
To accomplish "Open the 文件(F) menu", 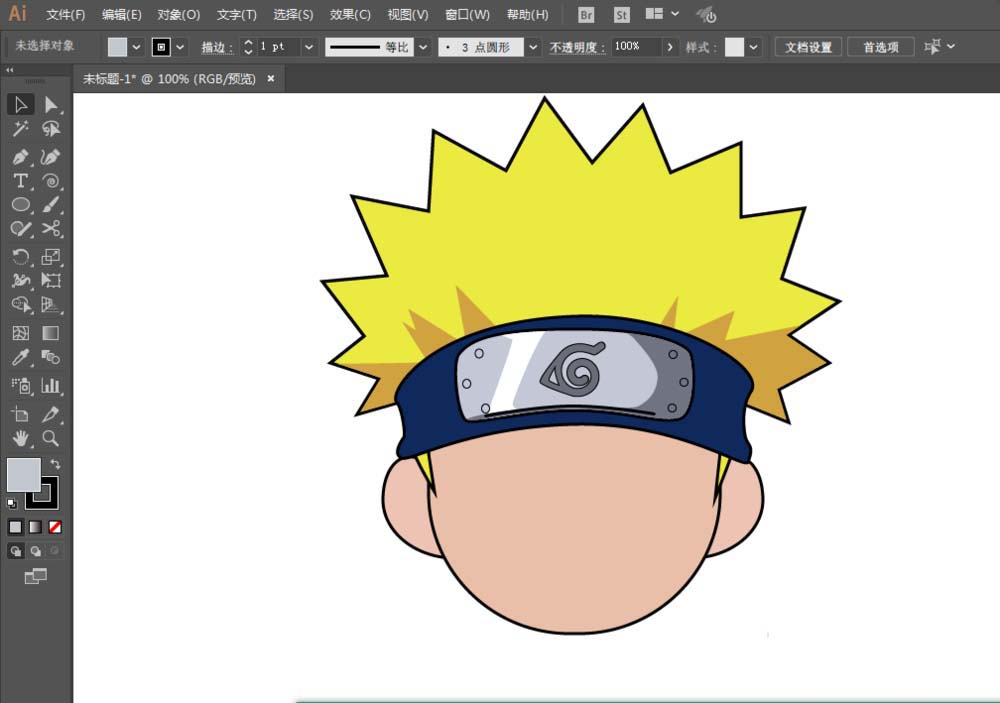I will (65, 15).
